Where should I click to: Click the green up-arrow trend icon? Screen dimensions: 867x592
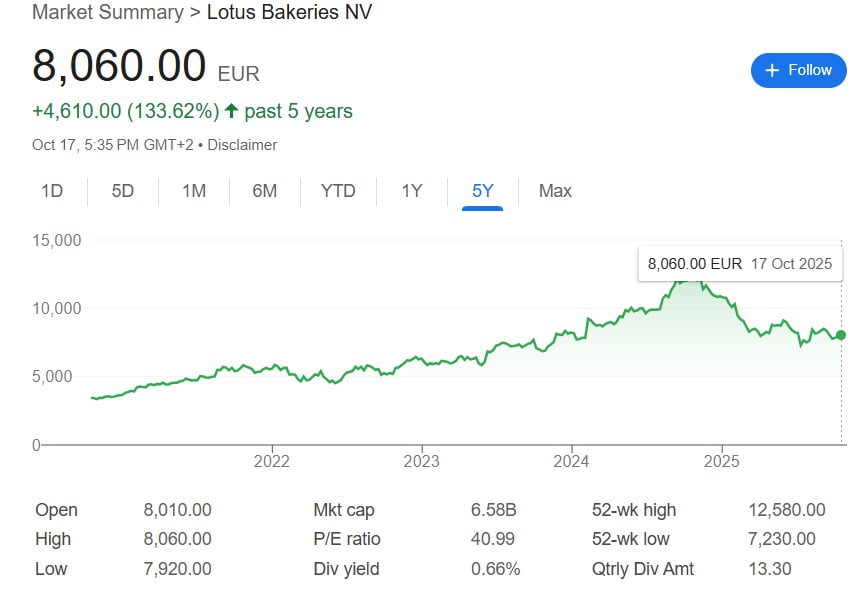pyautogui.click(x=231, y=111)
